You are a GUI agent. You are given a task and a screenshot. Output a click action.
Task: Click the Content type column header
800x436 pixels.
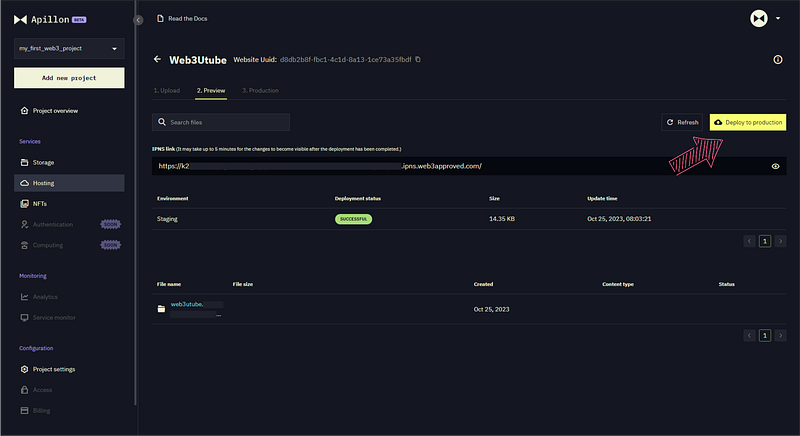tap(618, 284)
